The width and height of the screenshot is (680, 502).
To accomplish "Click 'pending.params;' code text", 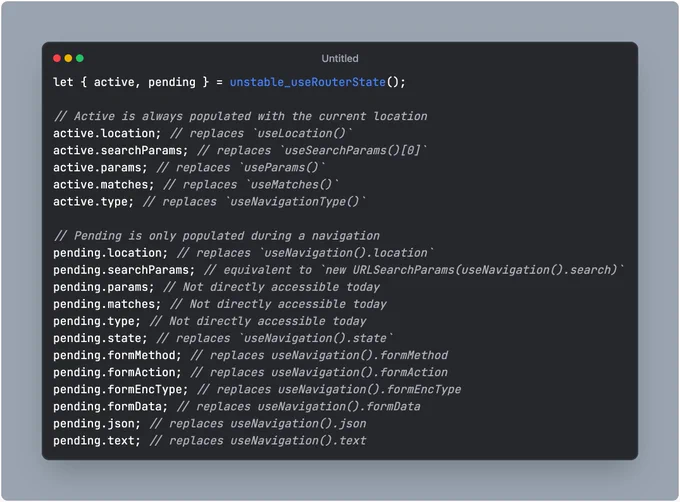I will pyautogui.click(x=104, y=287).
